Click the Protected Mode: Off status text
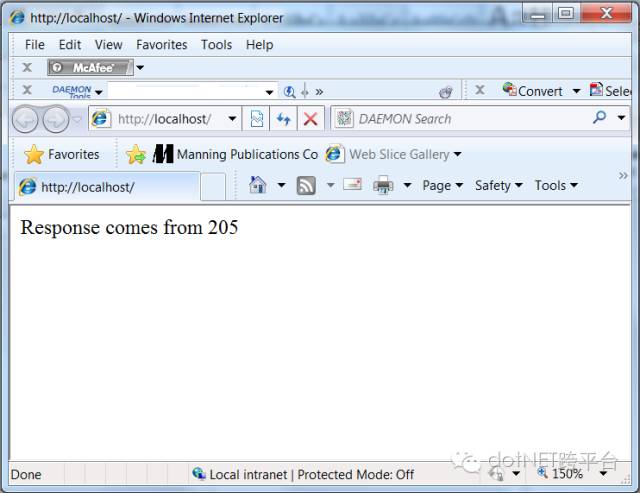640x493 pixels. pyautogui.click(x=356, y=475)
